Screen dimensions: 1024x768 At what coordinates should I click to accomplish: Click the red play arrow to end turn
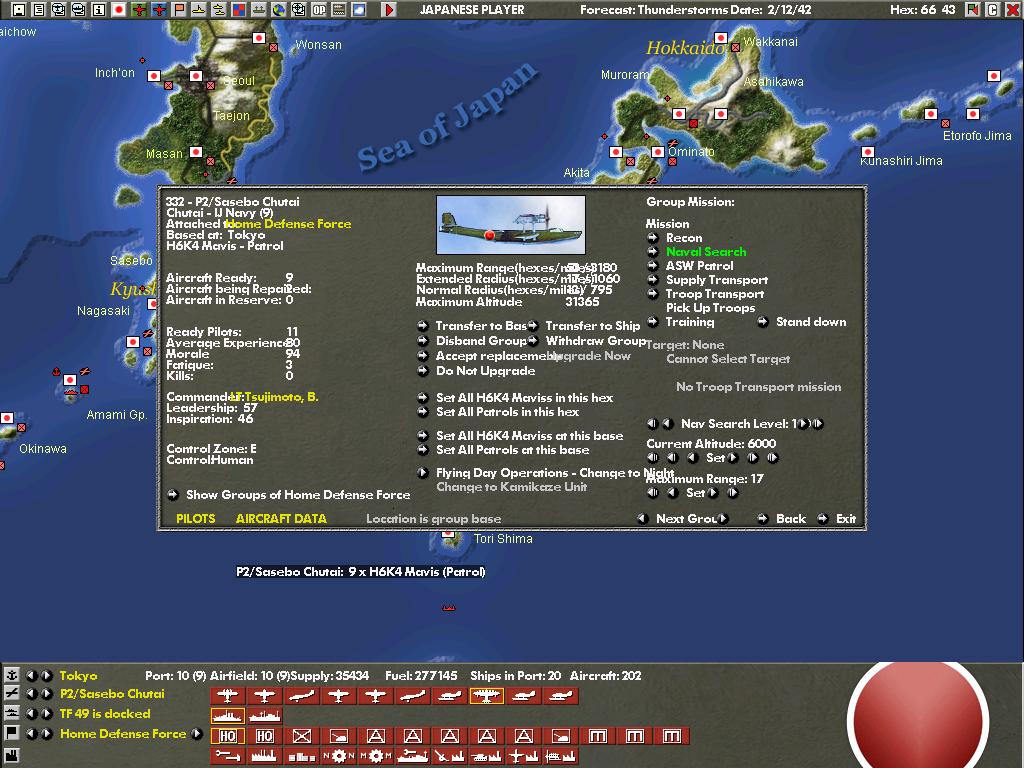coord(389,10)
